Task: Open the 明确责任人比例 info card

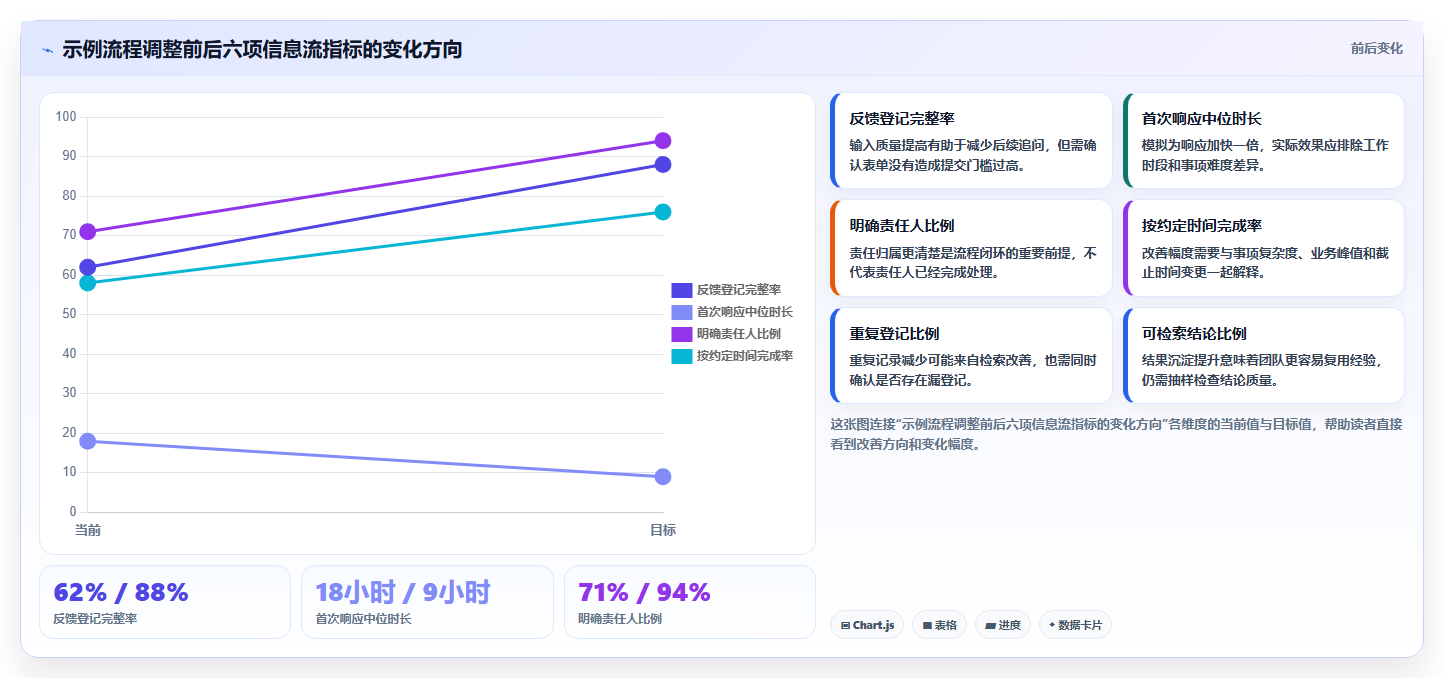Action: coord(971,248)
